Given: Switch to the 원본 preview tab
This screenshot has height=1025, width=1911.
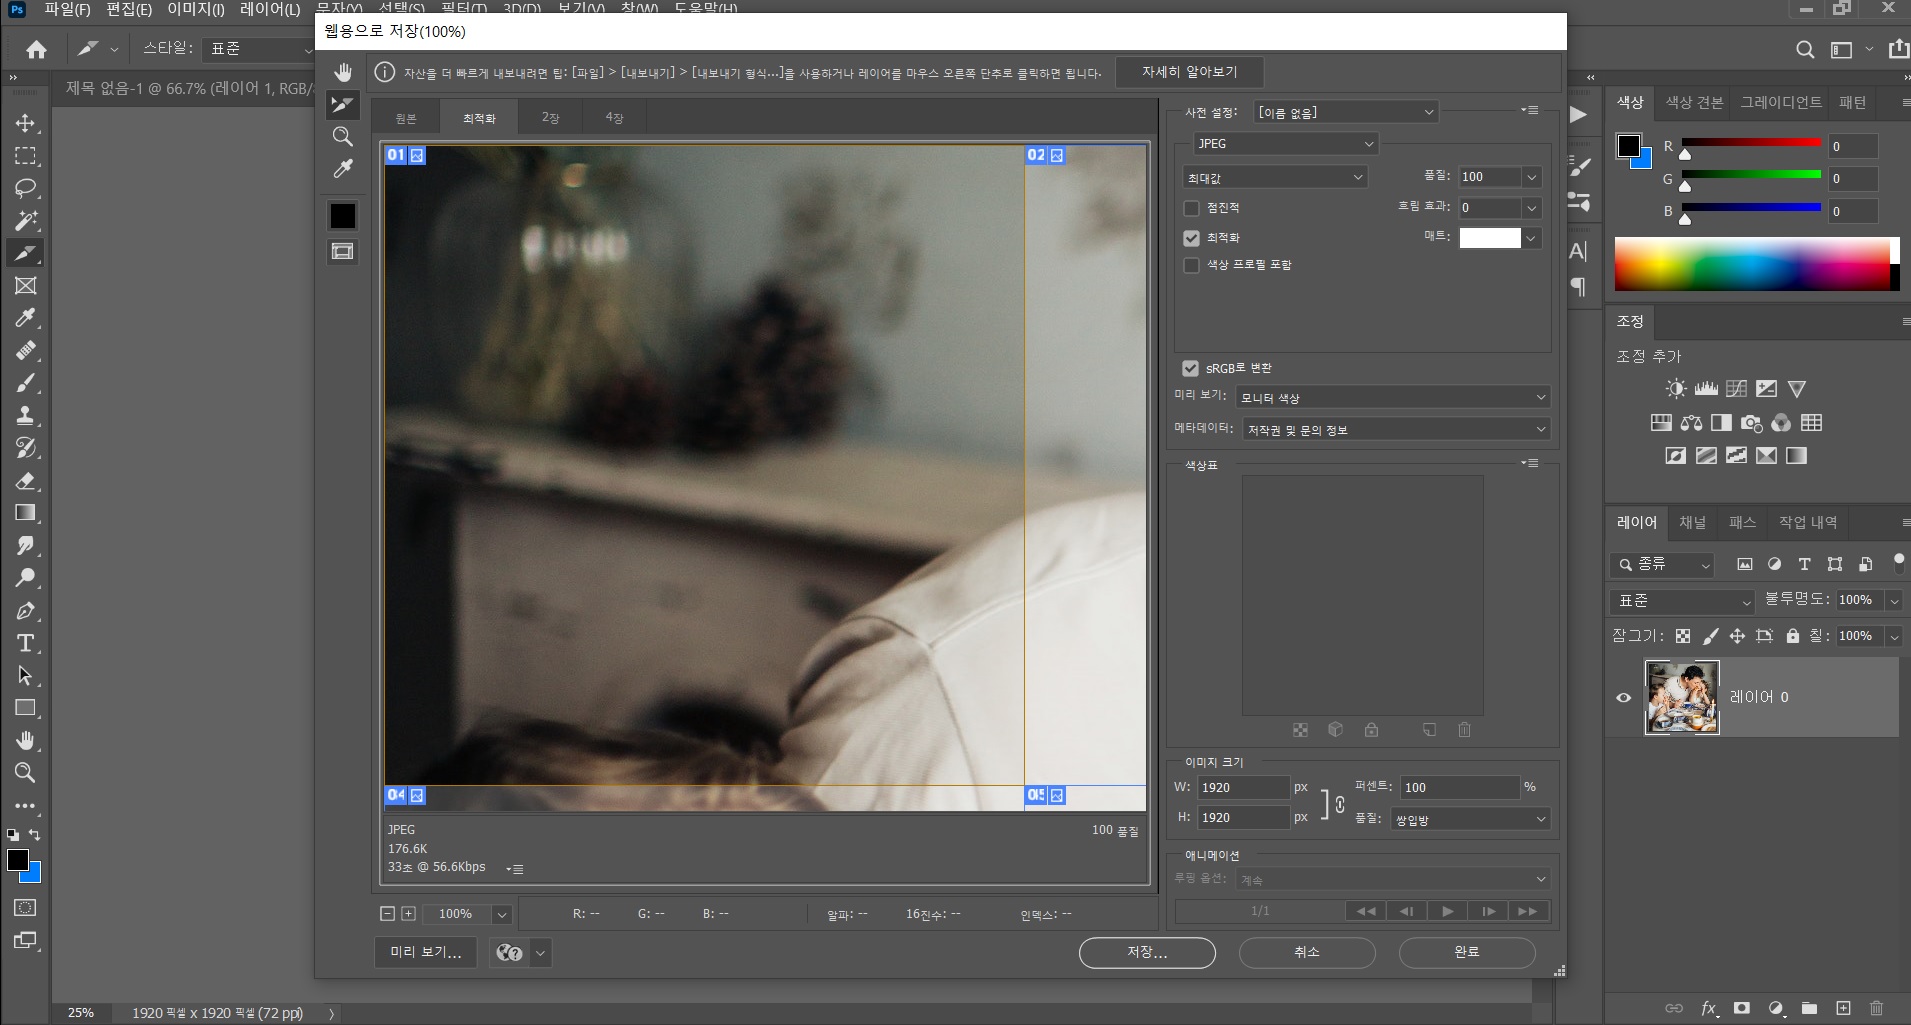Looking at the screenshot, I should (405, 118).
